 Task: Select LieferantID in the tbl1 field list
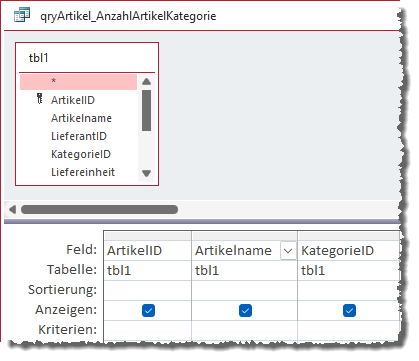[x=79, y=136]
